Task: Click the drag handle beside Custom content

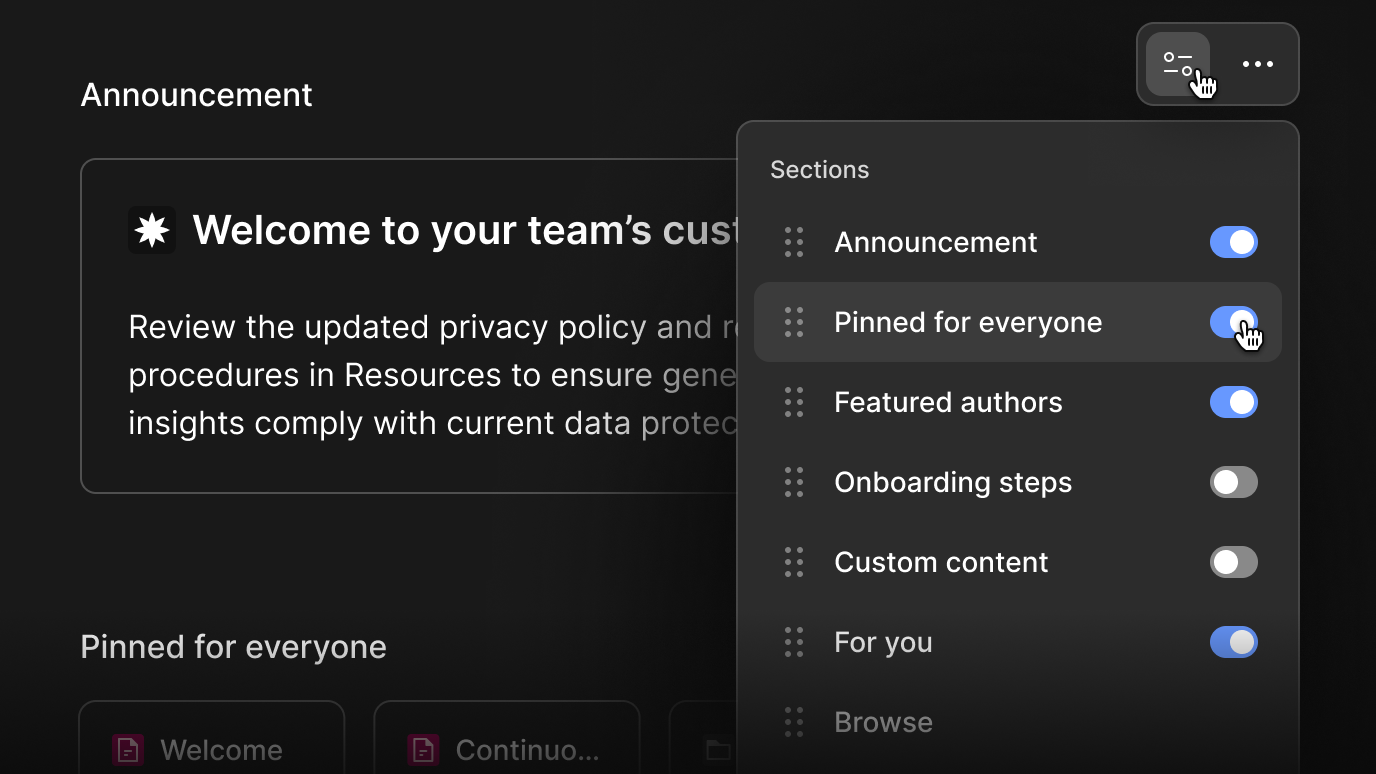Action: tap(794, 562)
